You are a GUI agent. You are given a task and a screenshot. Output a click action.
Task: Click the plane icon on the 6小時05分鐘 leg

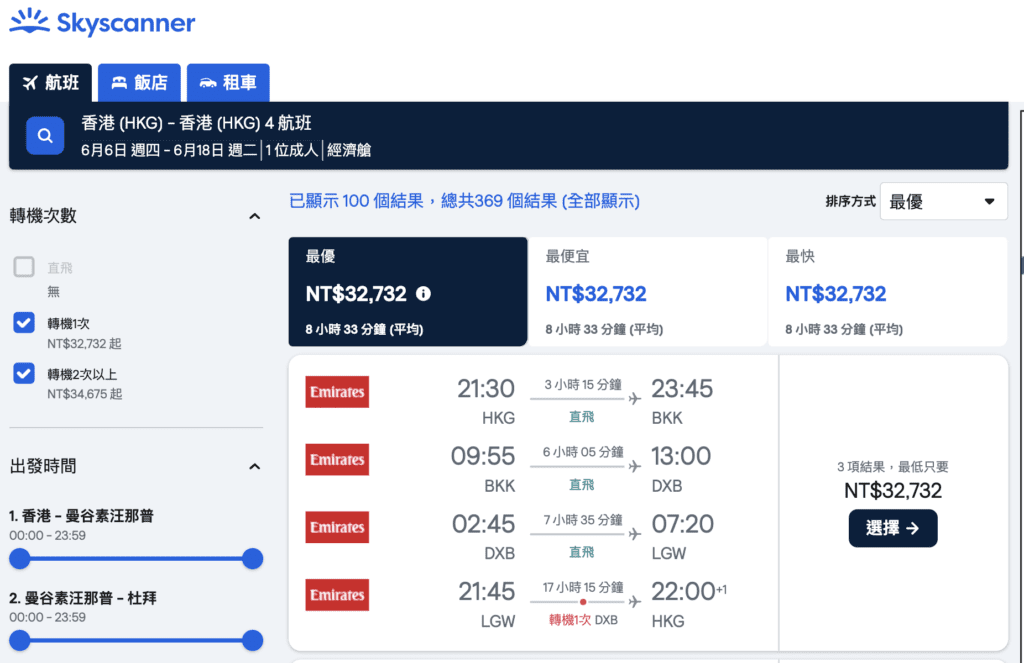click(634, 466)
